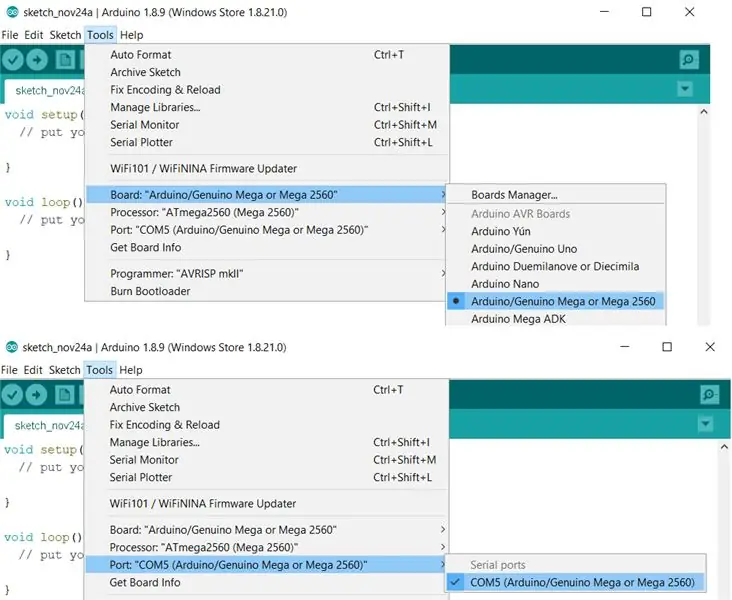Open Serial Monitor magnifier icon in top window
The height and width of the screenshot is (600, 732).
click(689, 60)
